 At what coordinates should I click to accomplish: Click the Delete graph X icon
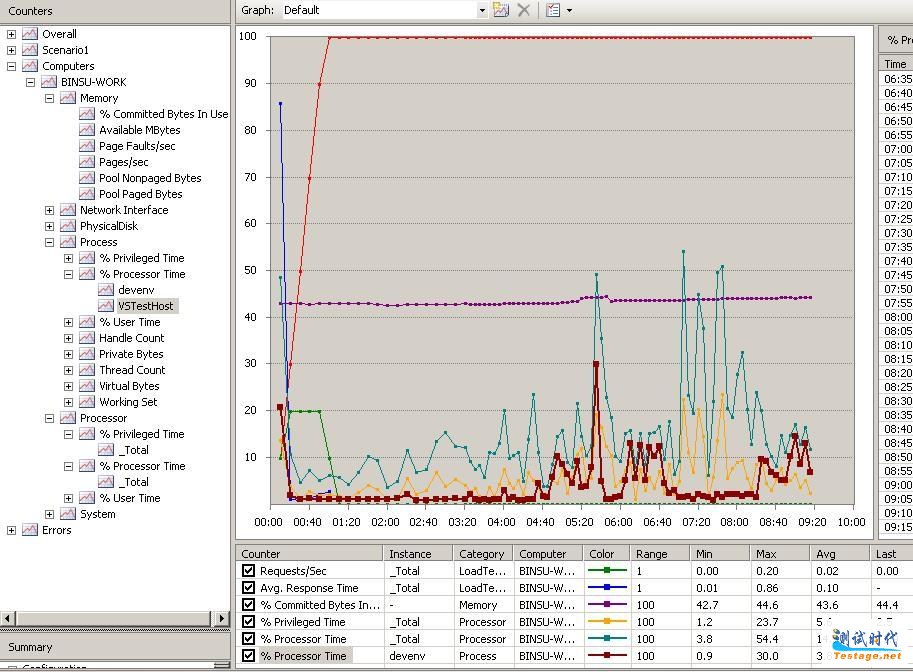coord(523,10)
